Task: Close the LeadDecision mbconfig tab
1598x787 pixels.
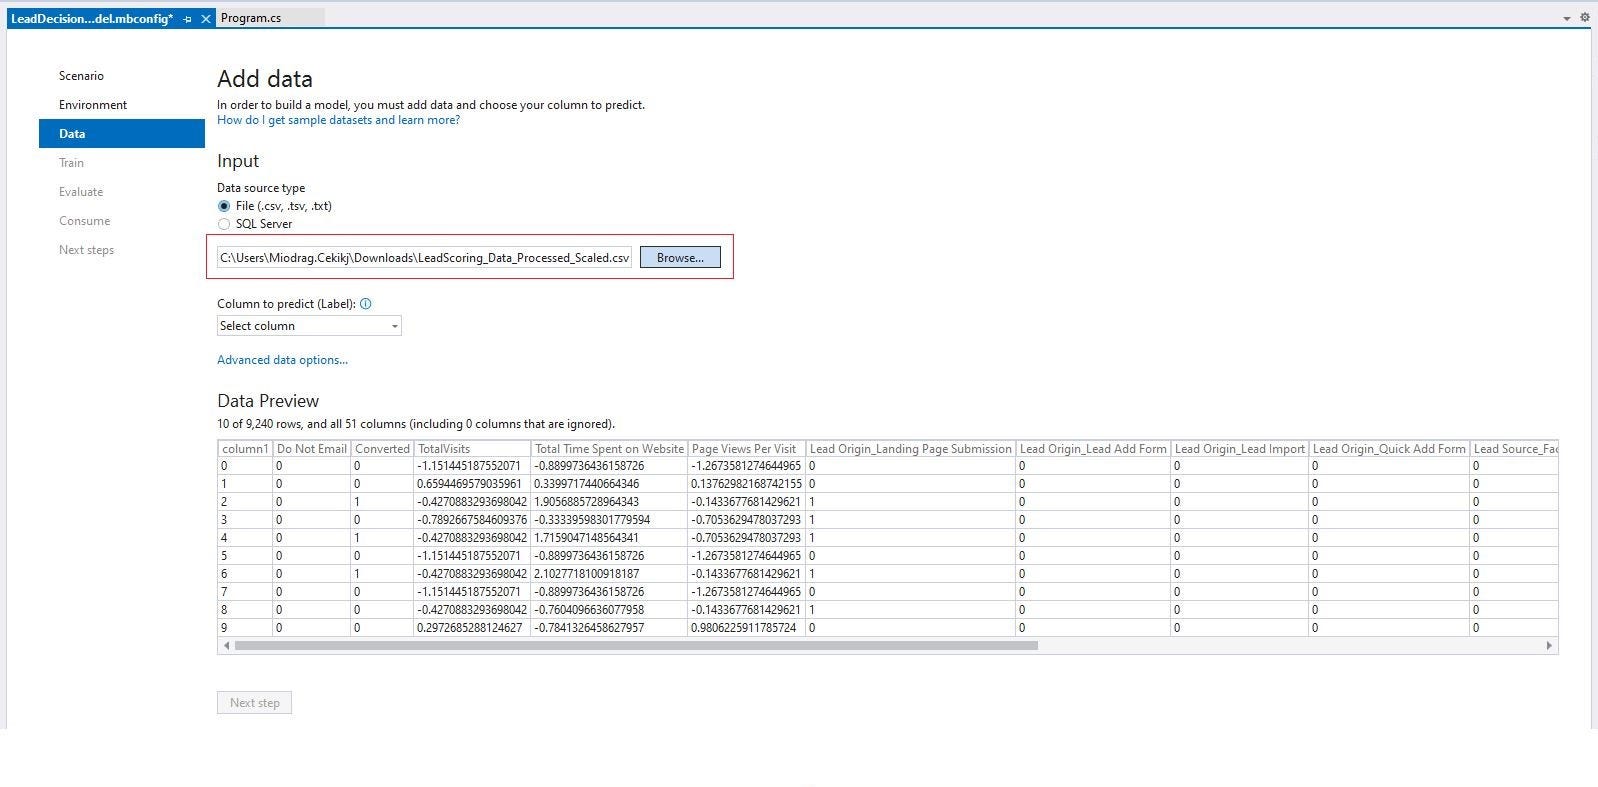Action: (206, 19)
